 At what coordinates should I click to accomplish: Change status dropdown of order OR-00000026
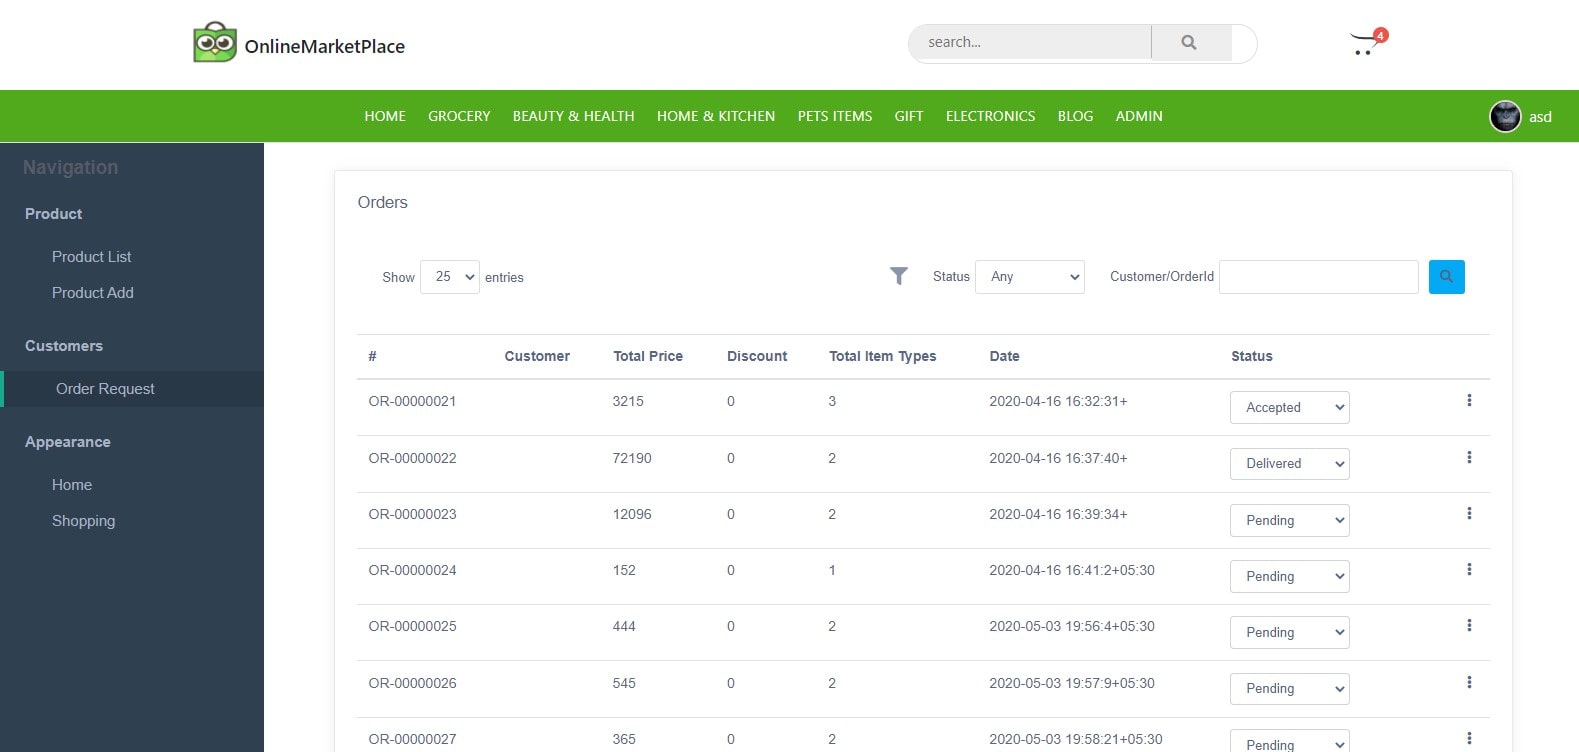click(1290, 689)
